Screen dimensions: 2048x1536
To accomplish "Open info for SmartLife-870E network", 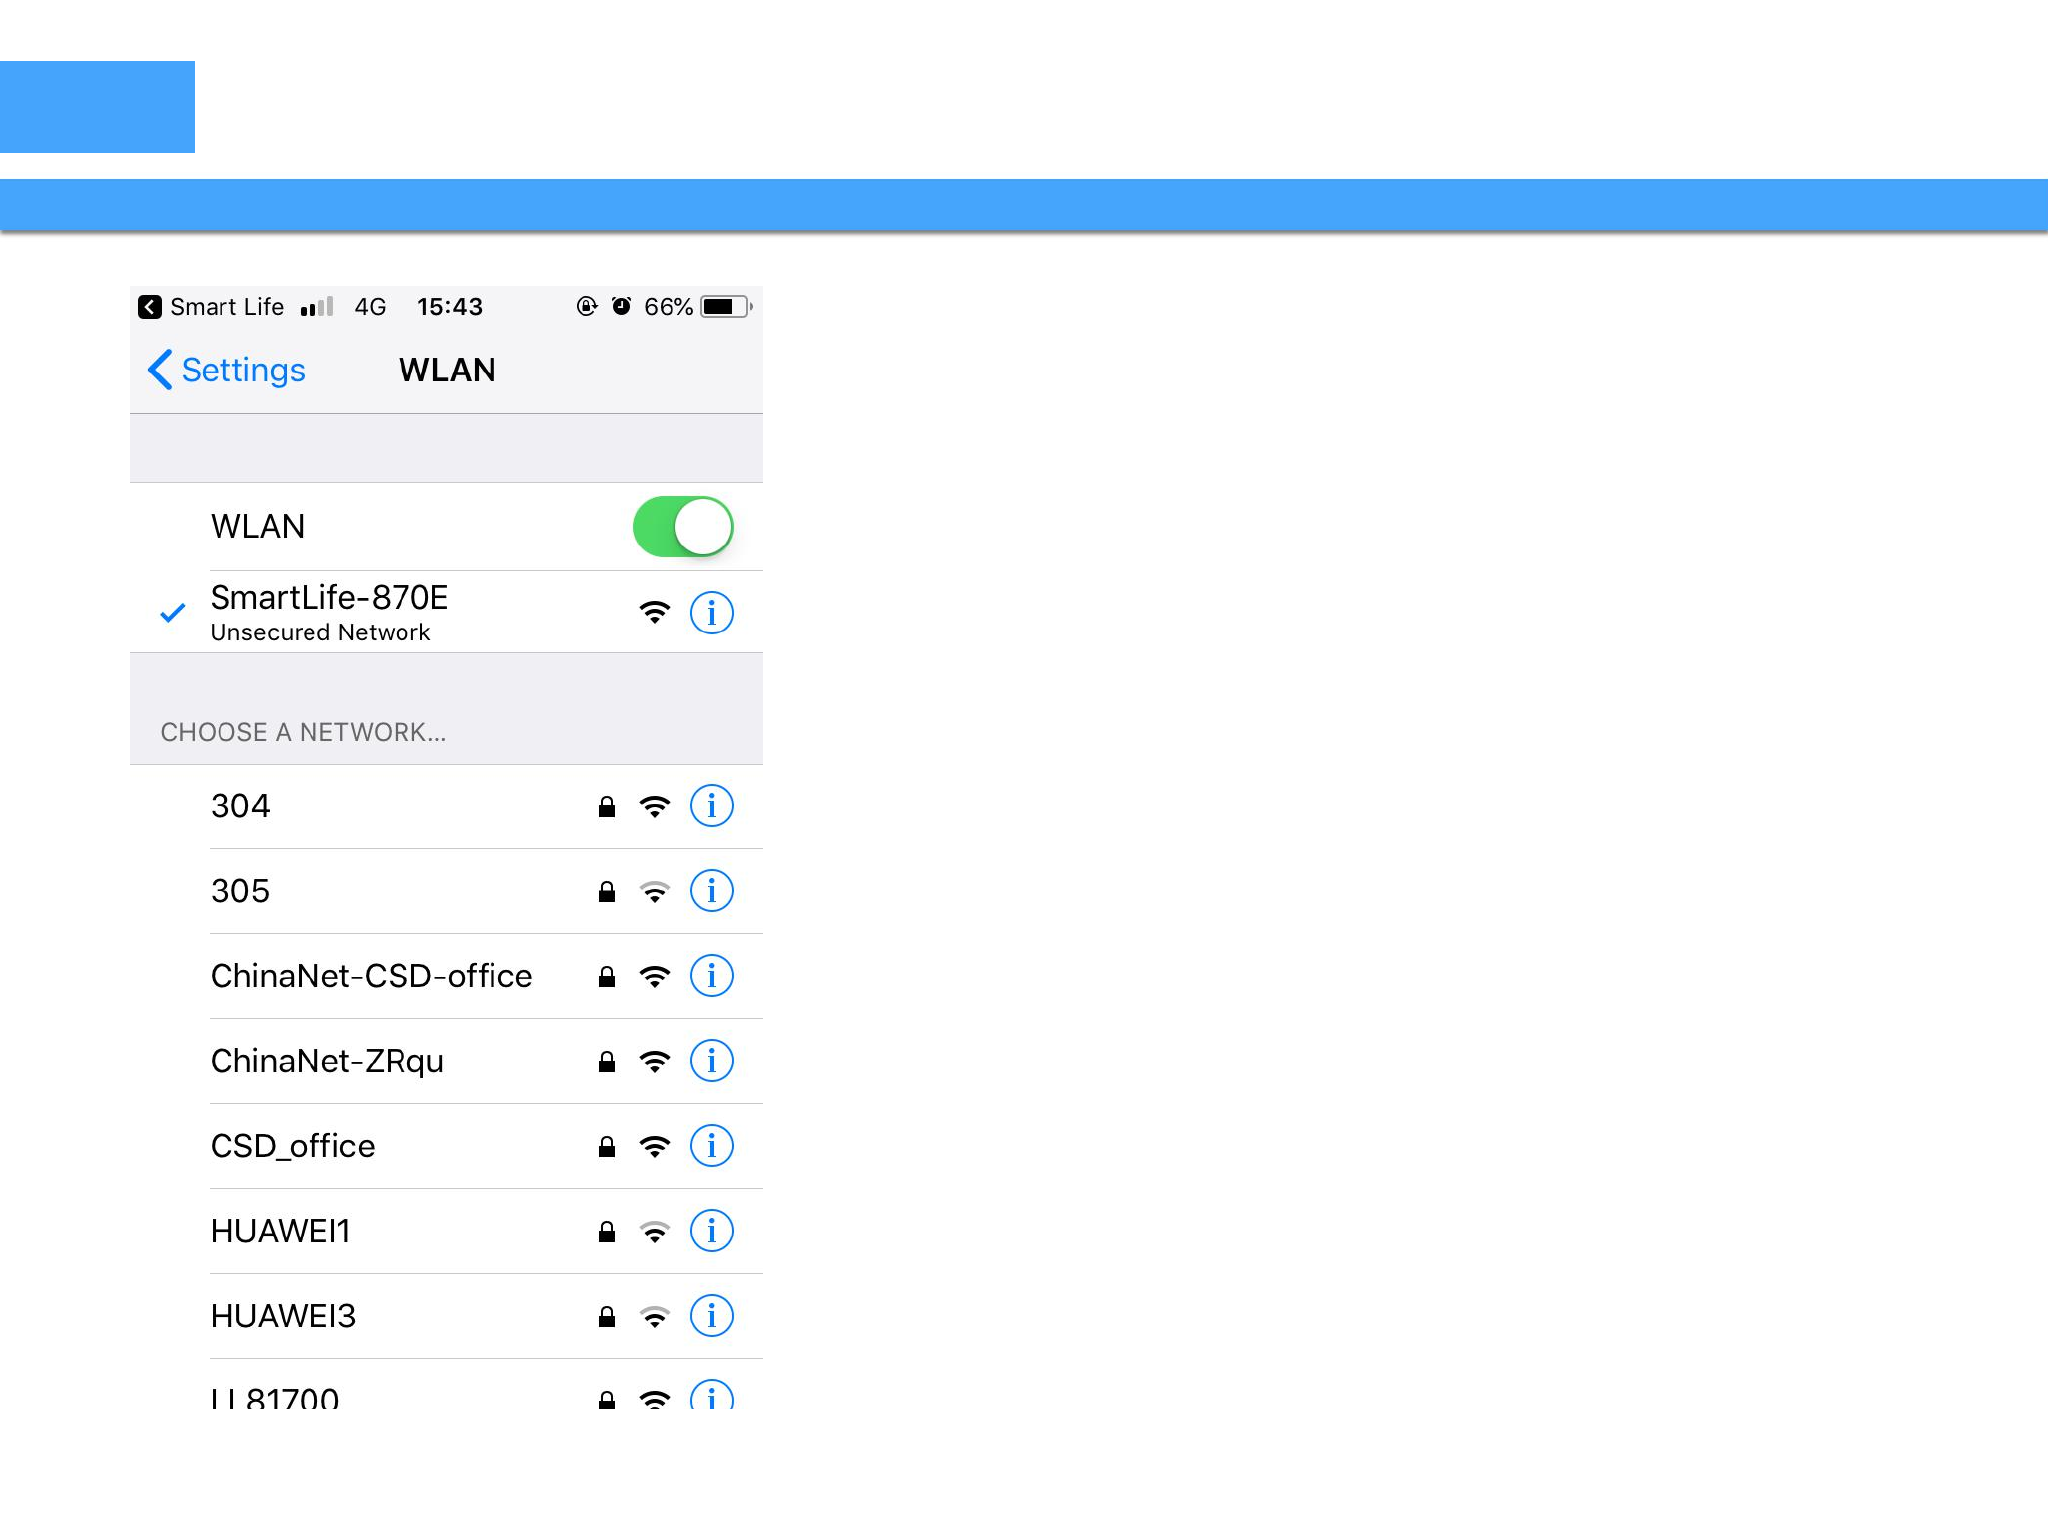I will (x=711, y=612).
